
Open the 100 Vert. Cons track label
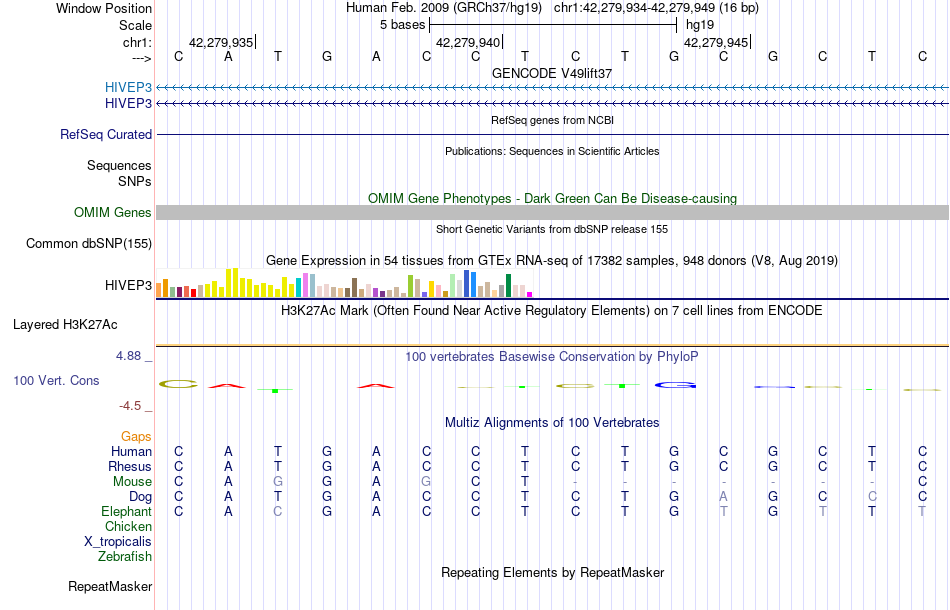pos(56,380)
